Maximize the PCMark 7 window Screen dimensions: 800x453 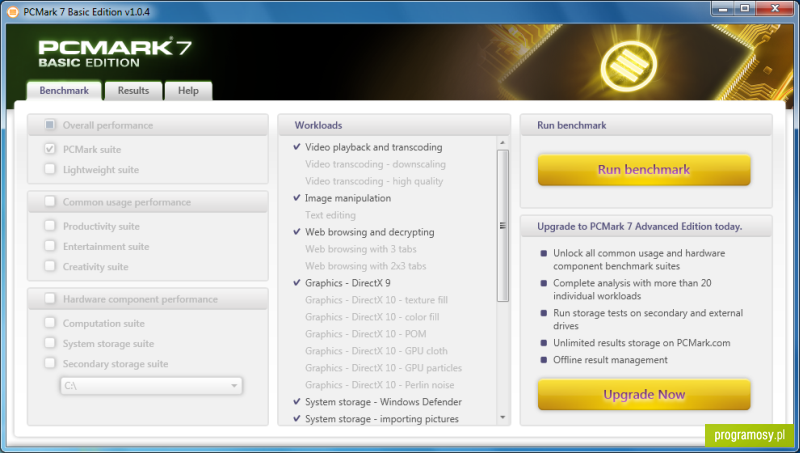point(745,8)
